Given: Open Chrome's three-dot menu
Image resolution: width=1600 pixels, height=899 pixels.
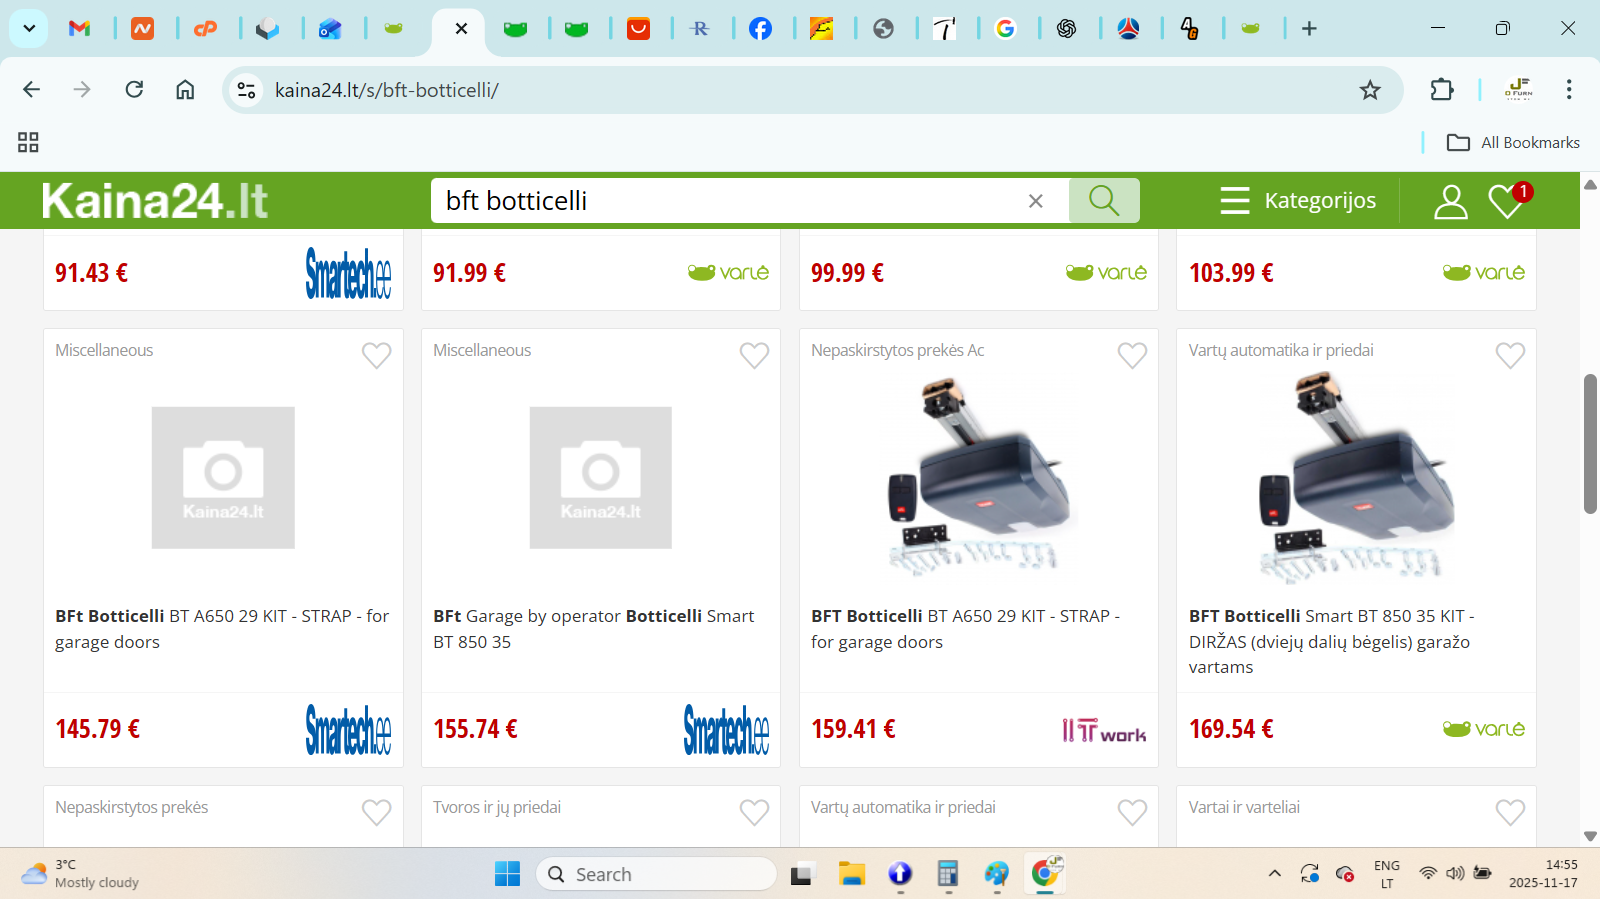Looking at the screenshot, I should point(1569,90).
